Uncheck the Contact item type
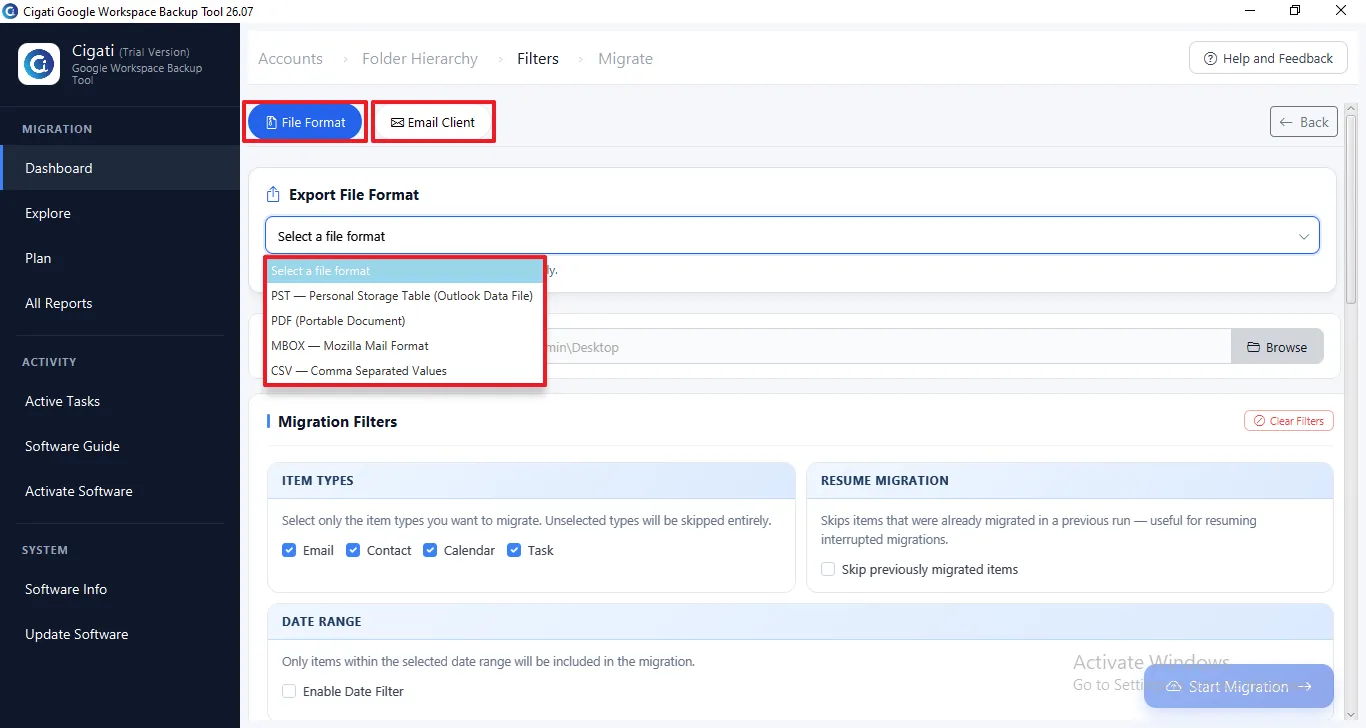This screenshot has width=1366, height=728. [x=353, y=550]
